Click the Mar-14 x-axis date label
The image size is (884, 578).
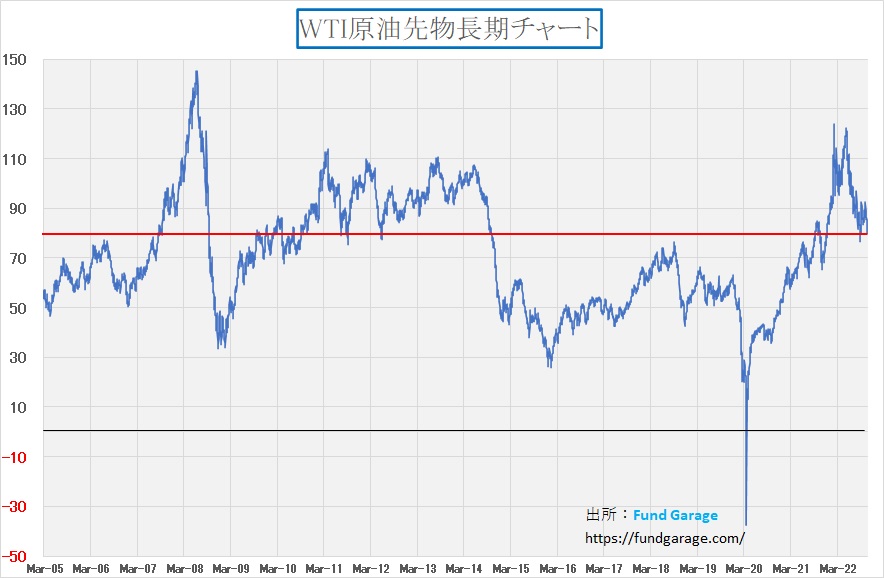tap(464, 569)
